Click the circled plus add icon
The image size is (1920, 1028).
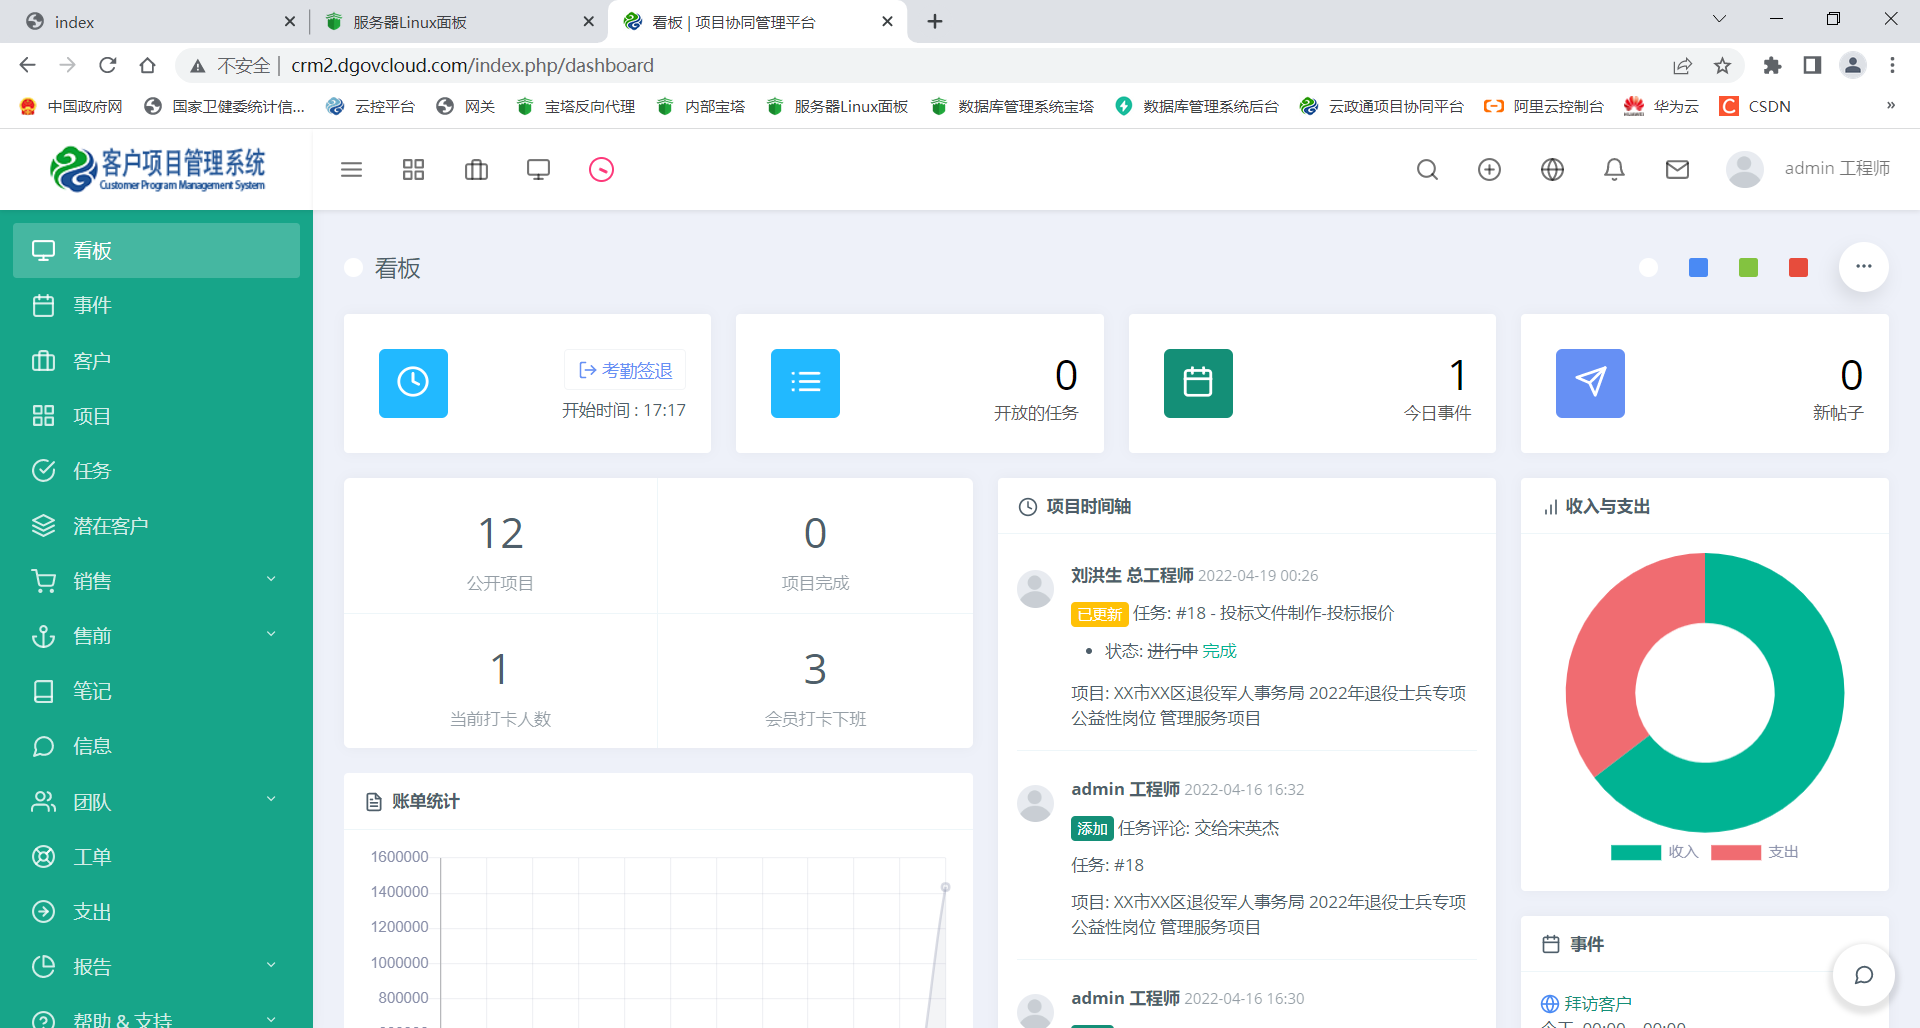1489,170
